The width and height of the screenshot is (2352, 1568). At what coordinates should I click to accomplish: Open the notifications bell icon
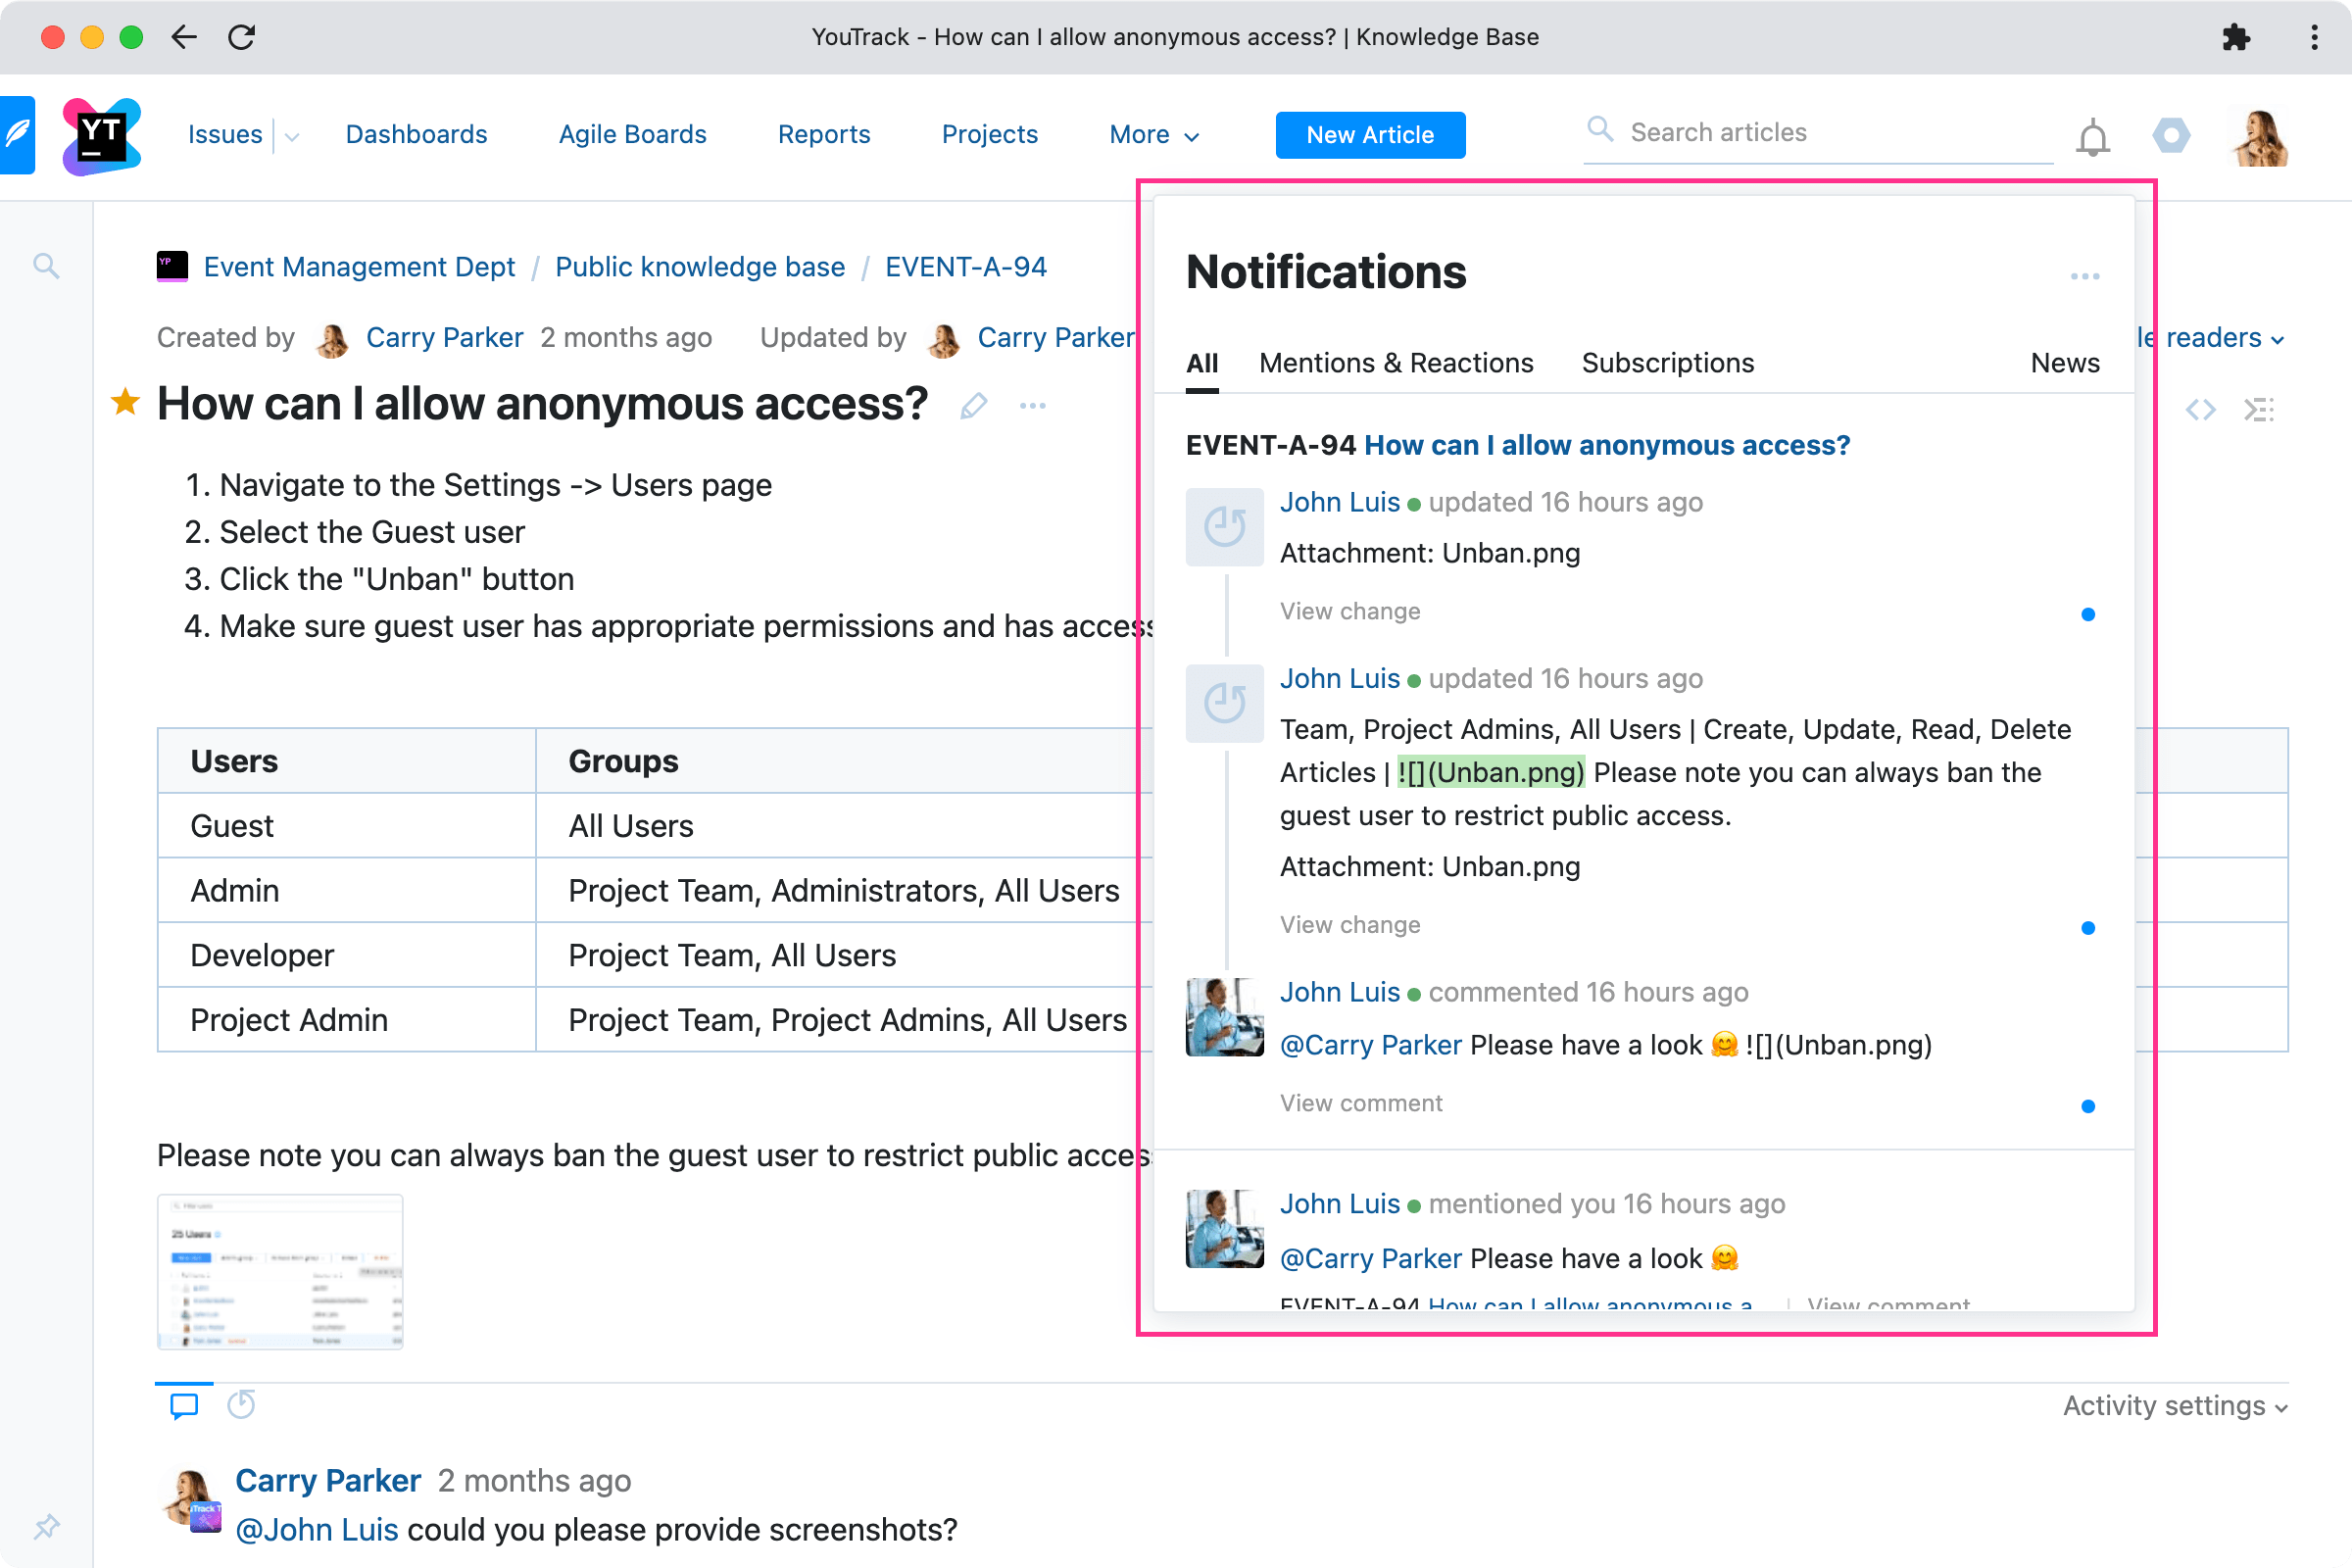[x=2092, y=136]
